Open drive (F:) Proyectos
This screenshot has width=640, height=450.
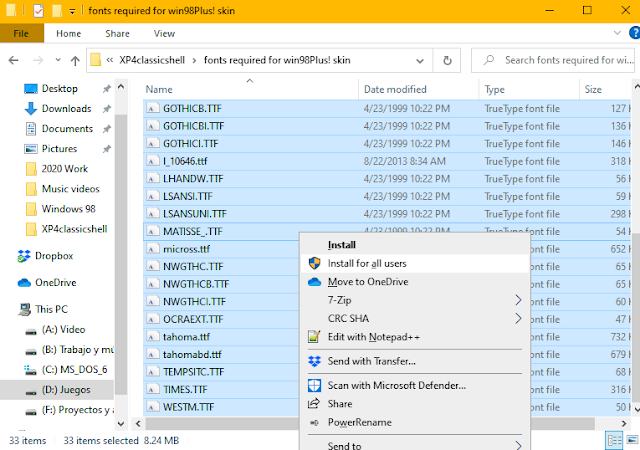coord(78,409)
